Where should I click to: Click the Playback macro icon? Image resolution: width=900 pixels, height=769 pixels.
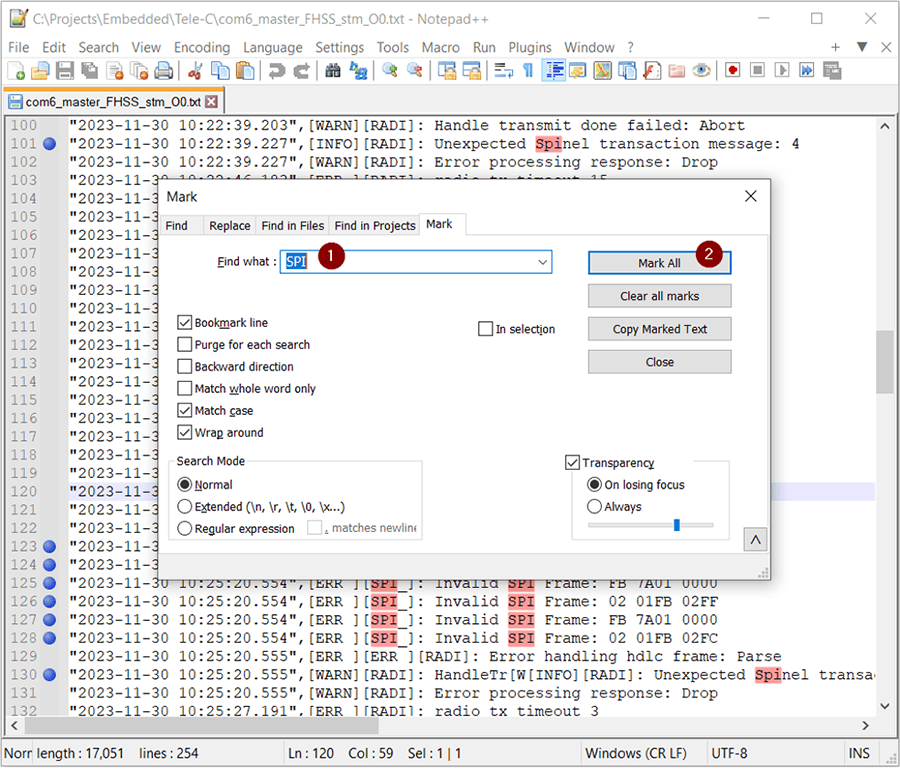(x=782, y=71)
